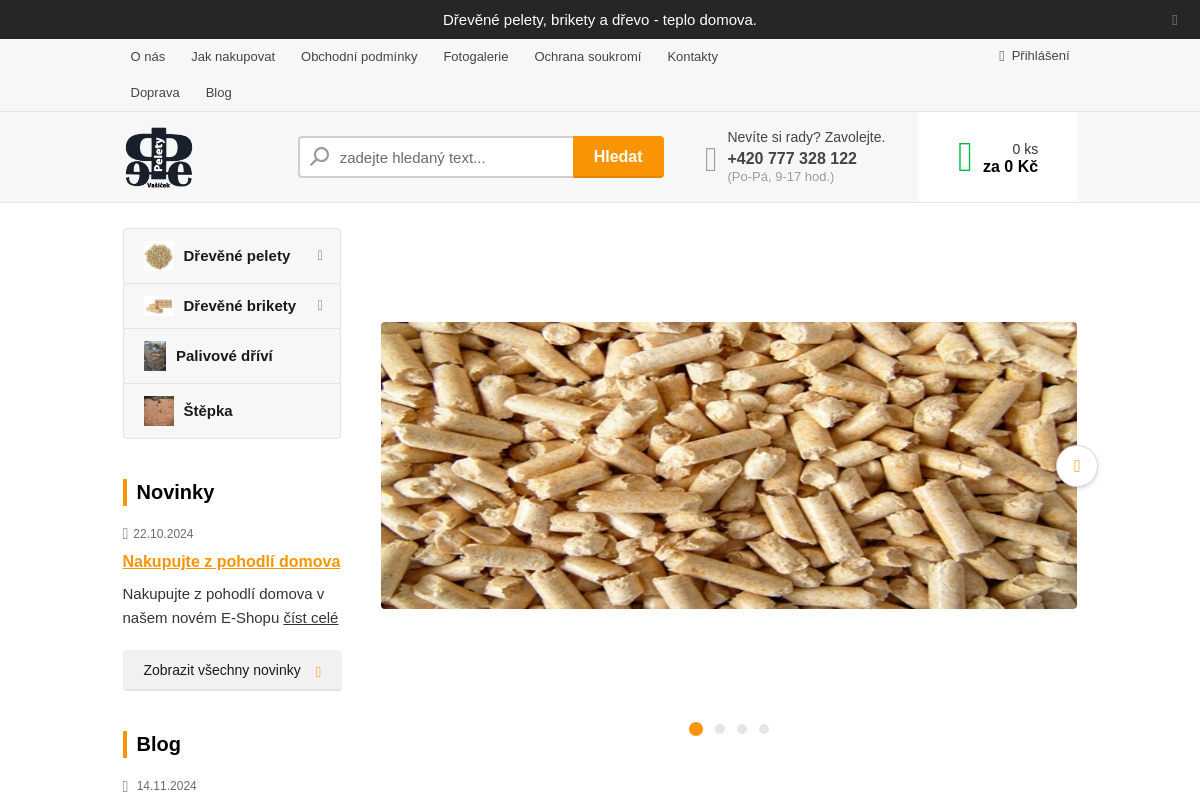The height and width of the screenshot is (800, 1200).
Task: Expand the Dřevěné pelety submenu arrow
Action: pos(320,255)
